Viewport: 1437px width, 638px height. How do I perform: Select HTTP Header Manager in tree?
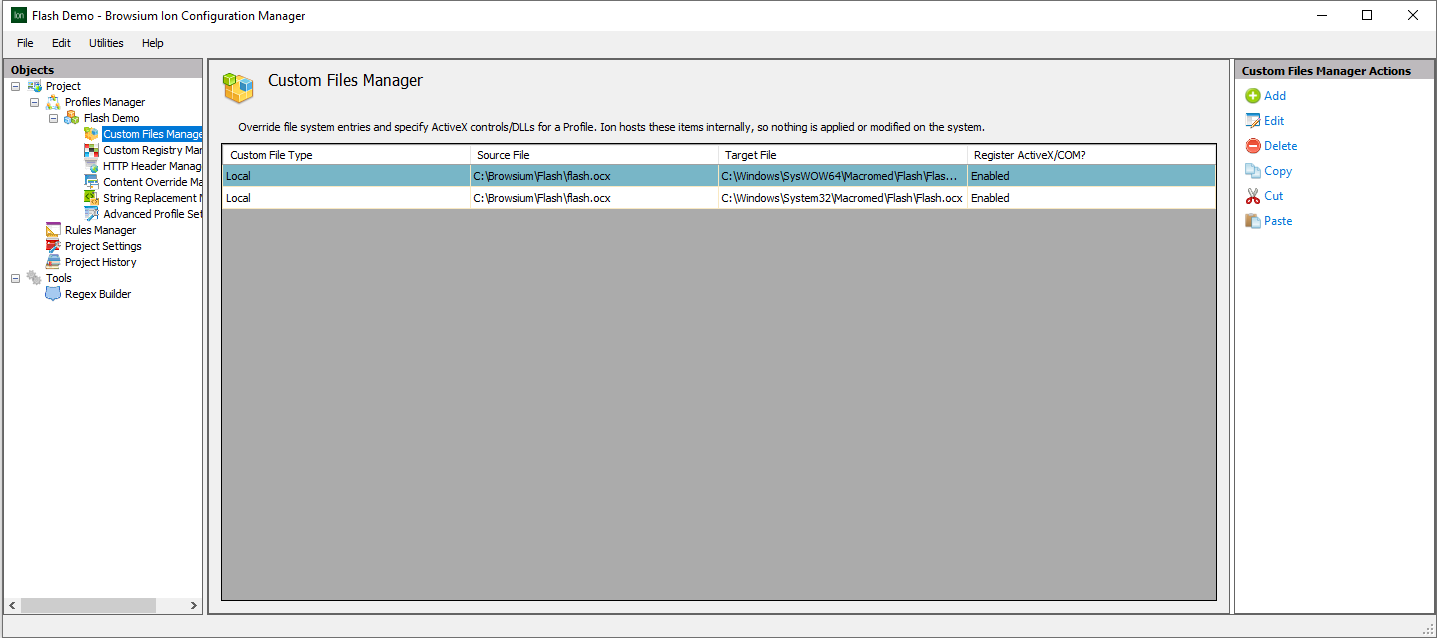[153, 166]
